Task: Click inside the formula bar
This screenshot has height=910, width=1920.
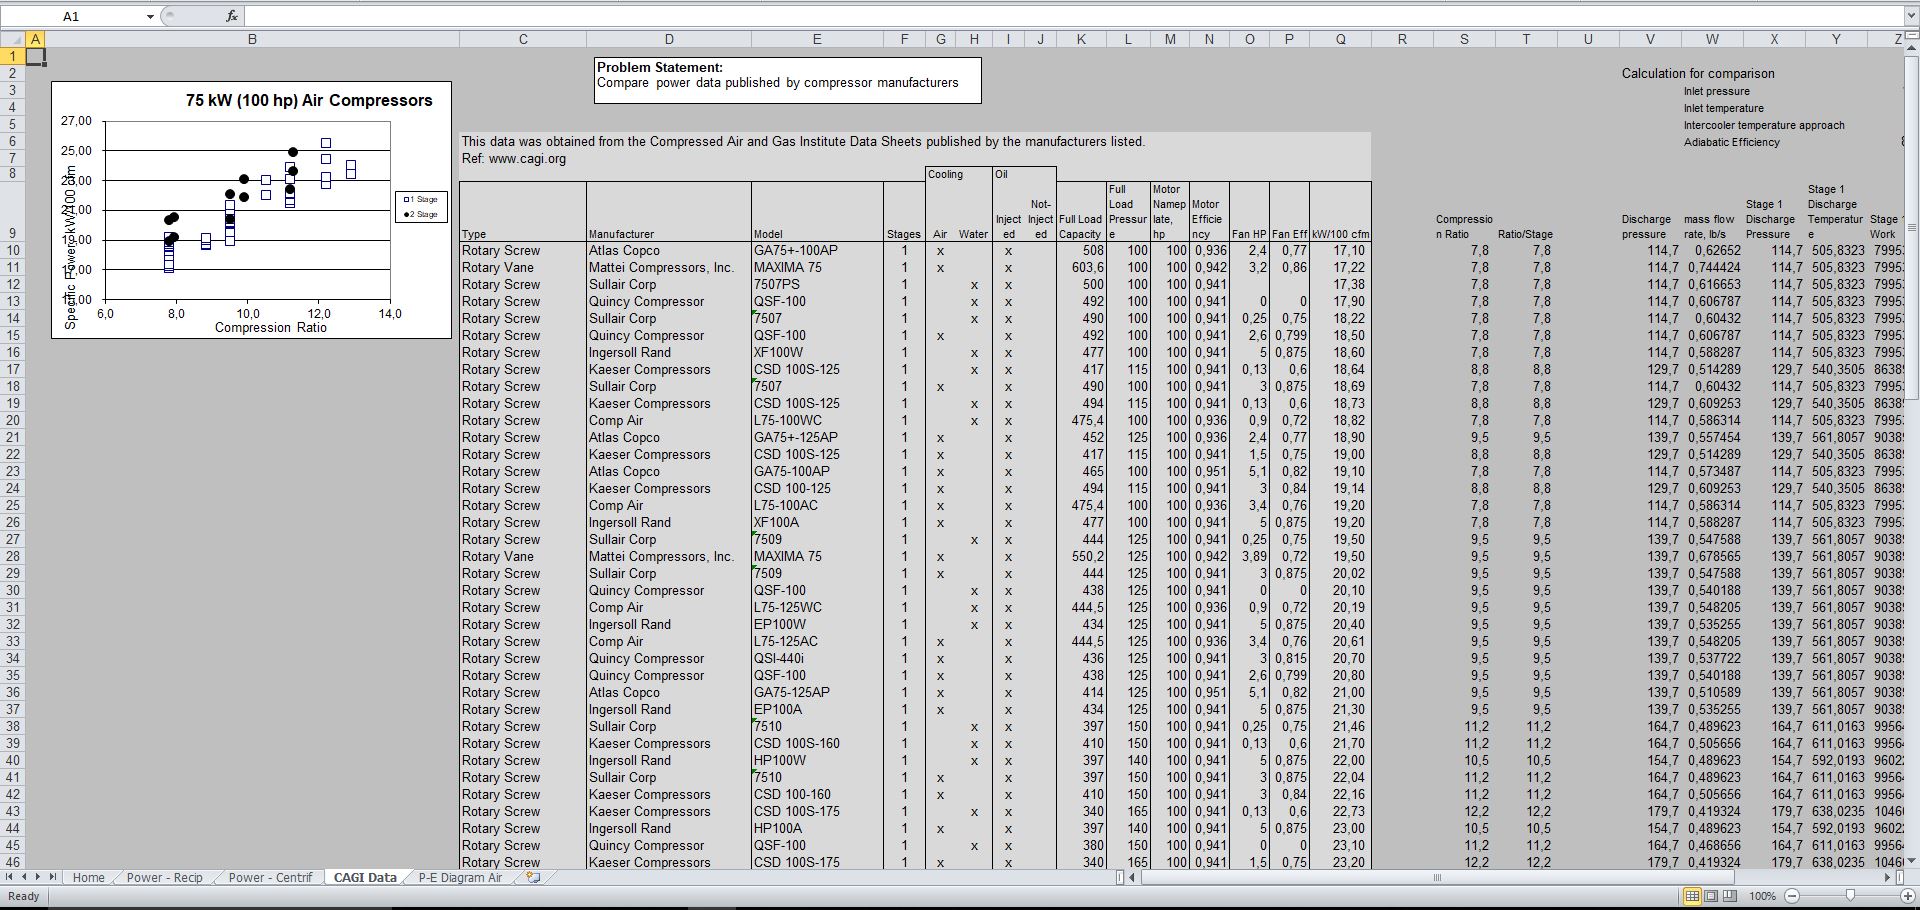Action: [x=1072, y=16]
